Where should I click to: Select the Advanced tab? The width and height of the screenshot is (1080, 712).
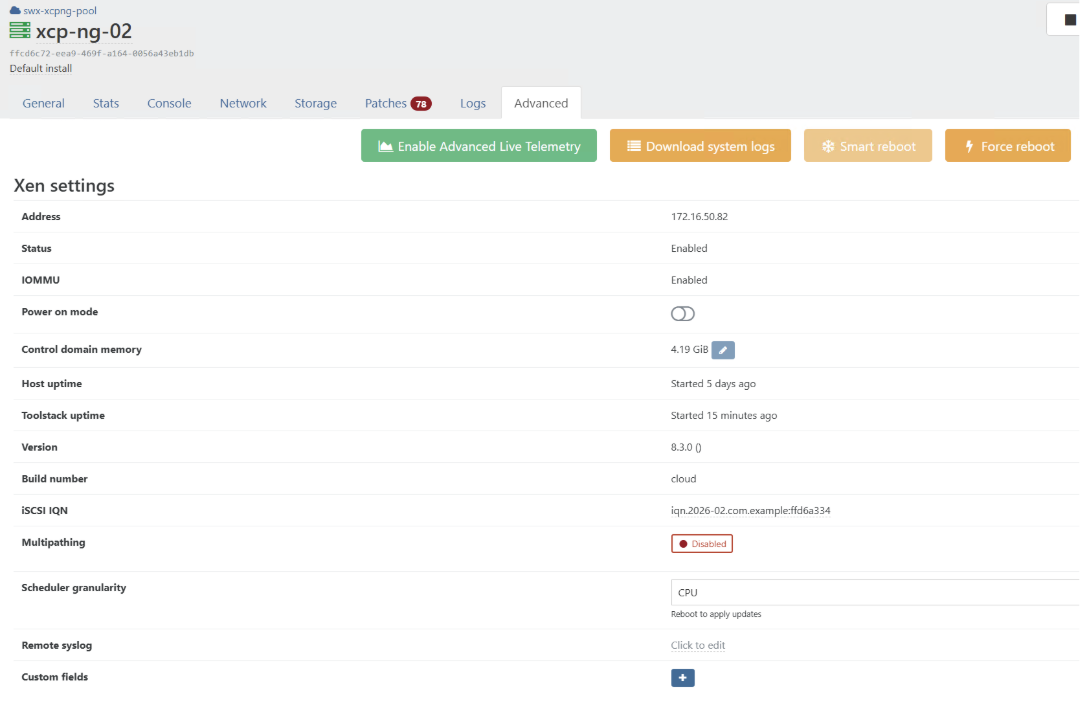[541, 103]
